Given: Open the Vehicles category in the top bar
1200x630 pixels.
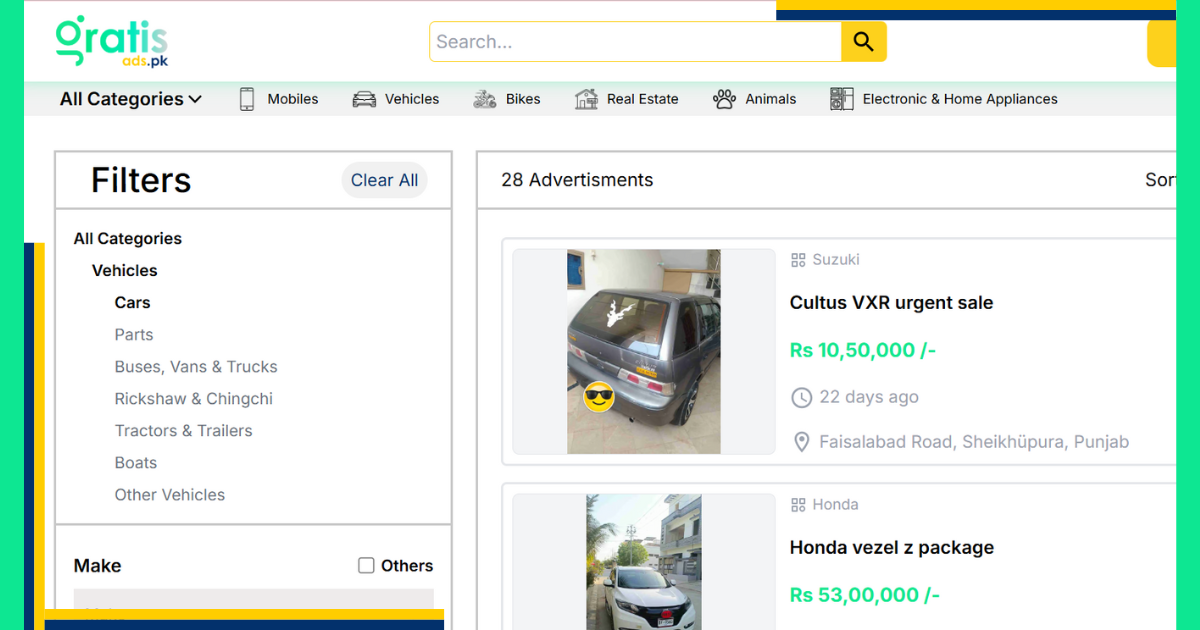Looking at the screenshot, I should pos(412,99).
